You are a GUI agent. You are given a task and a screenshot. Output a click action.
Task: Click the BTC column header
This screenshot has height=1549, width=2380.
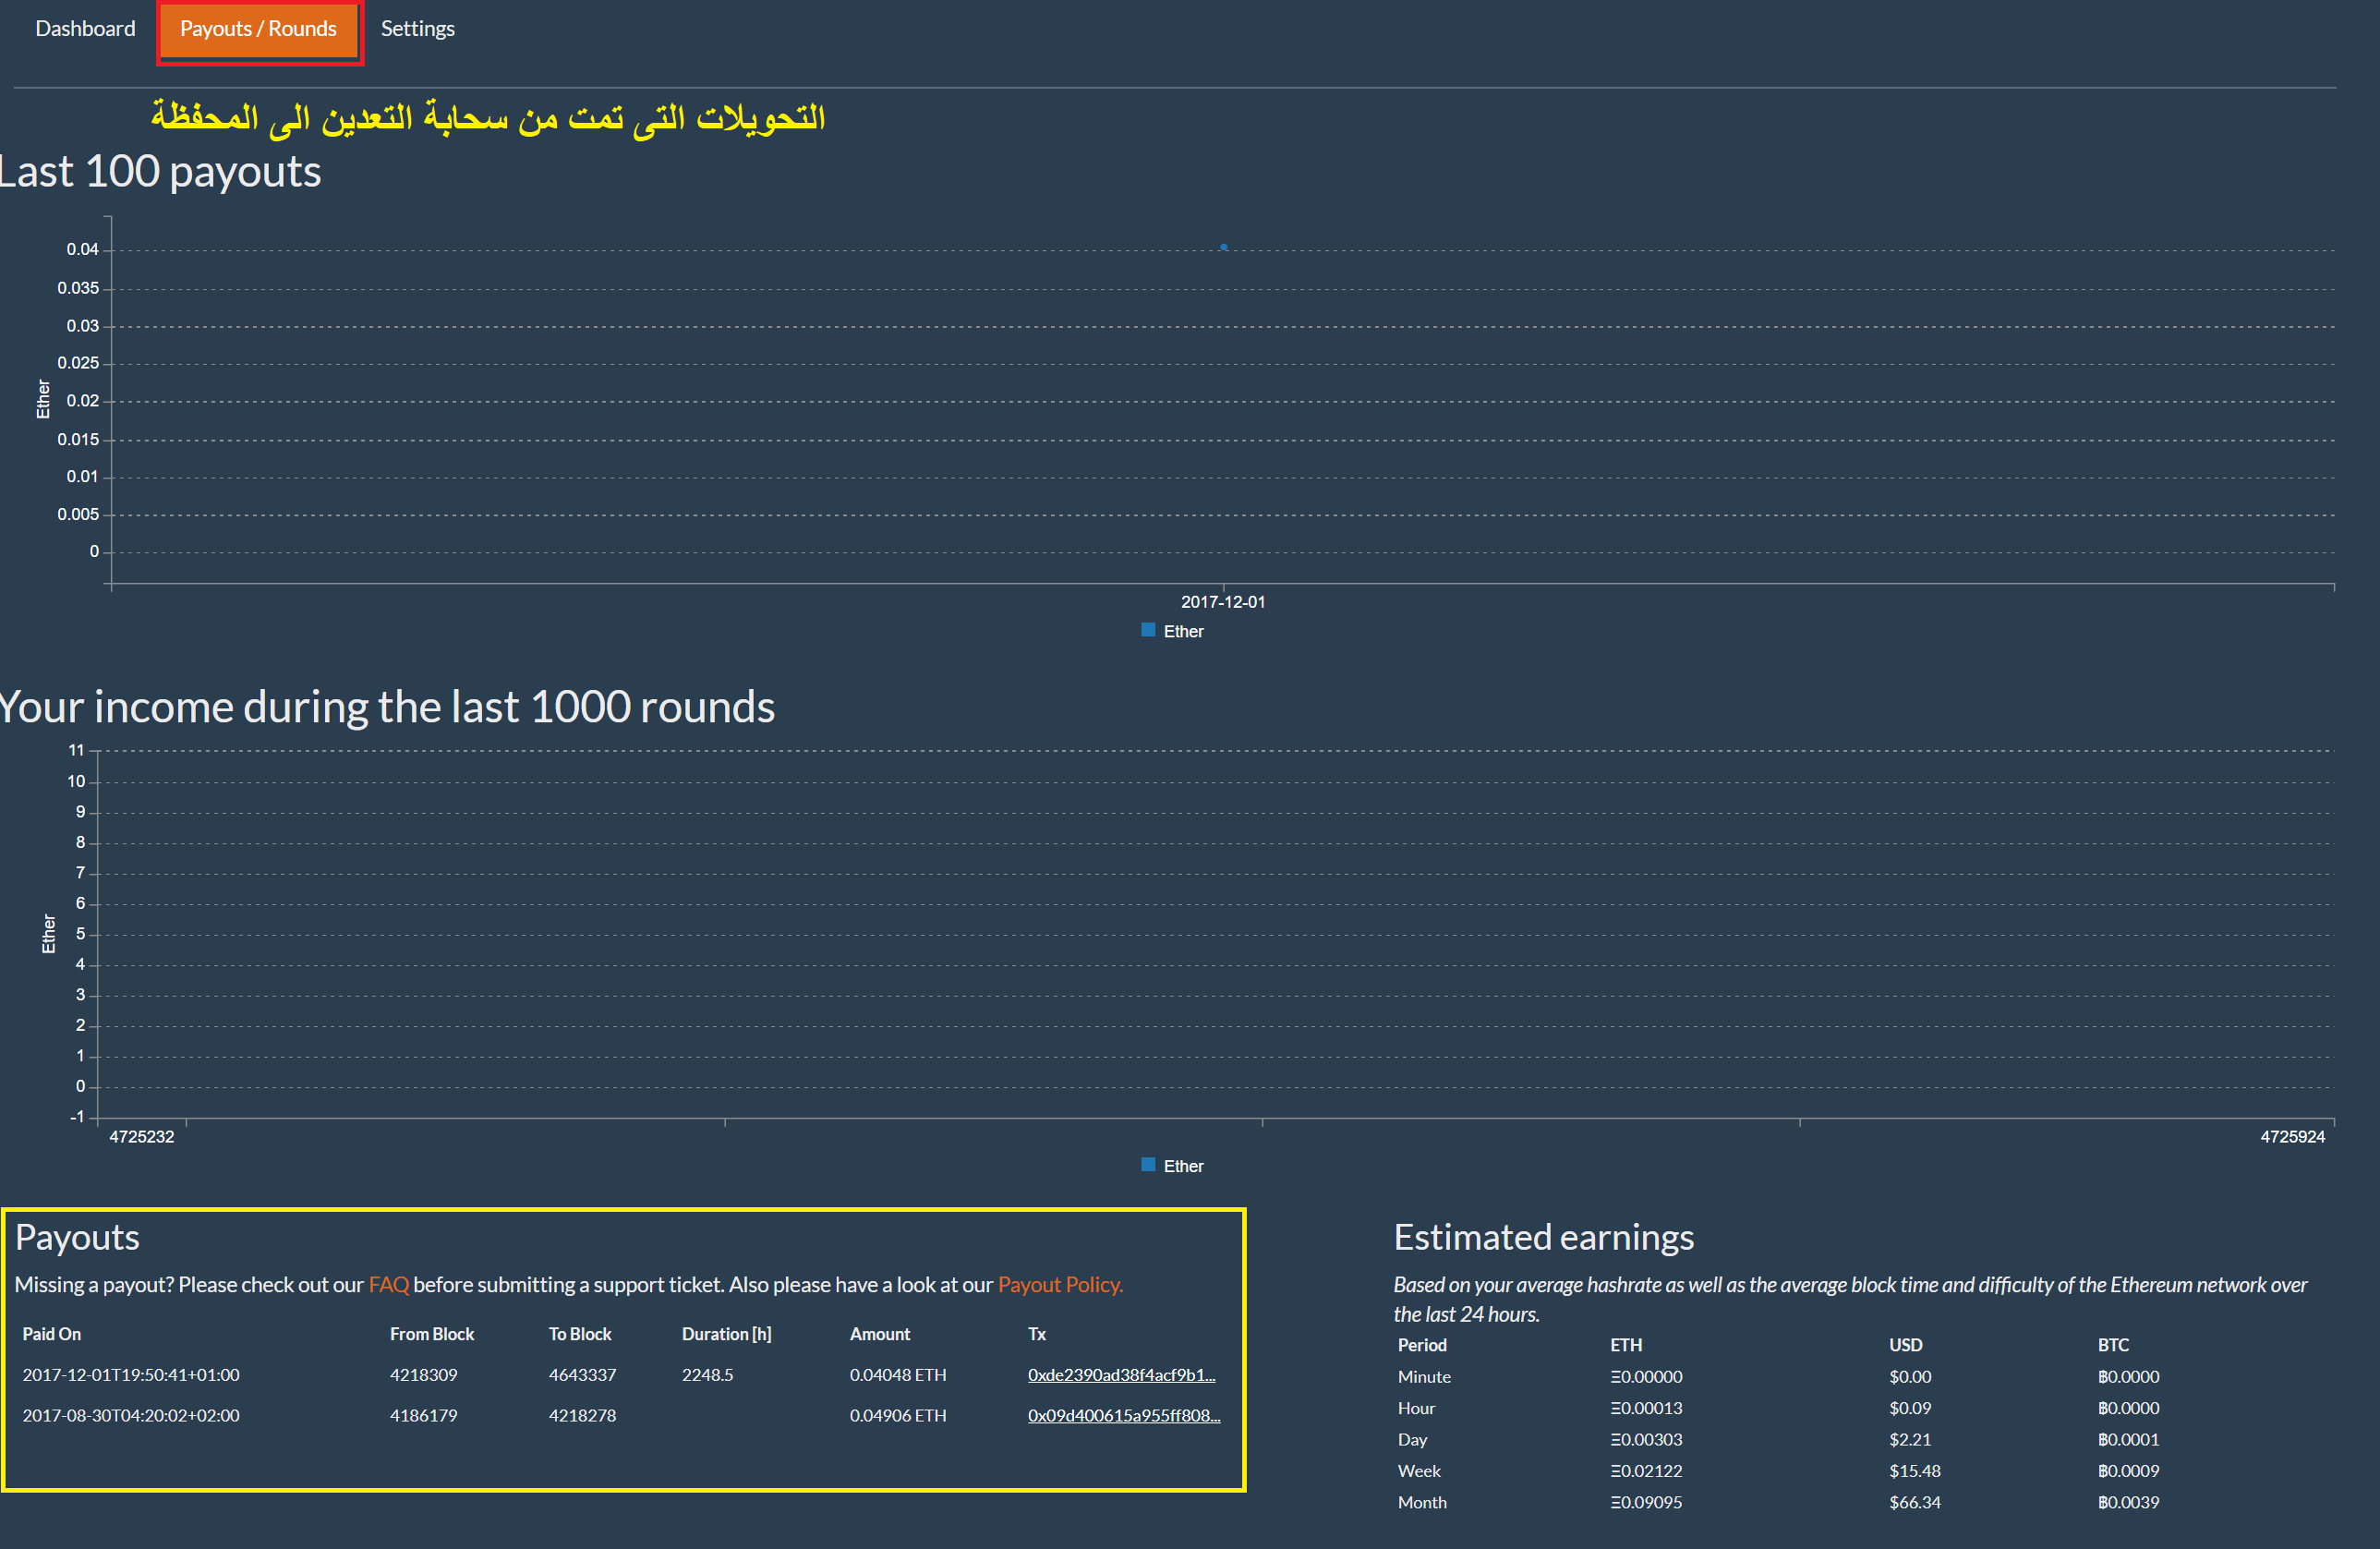point(2113,1345)
